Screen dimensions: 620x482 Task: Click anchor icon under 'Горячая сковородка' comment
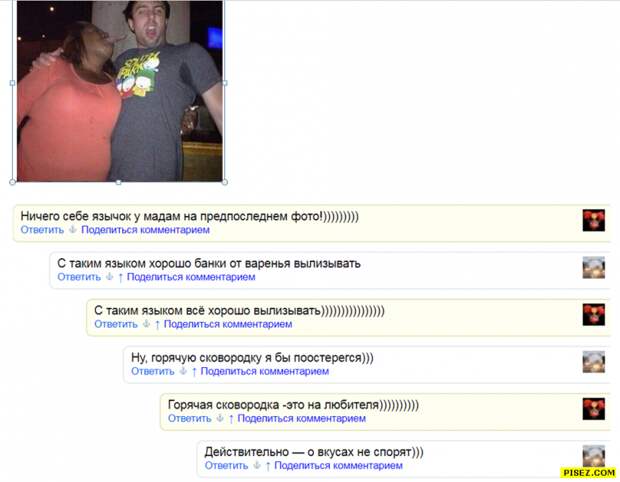click(220, 418)
